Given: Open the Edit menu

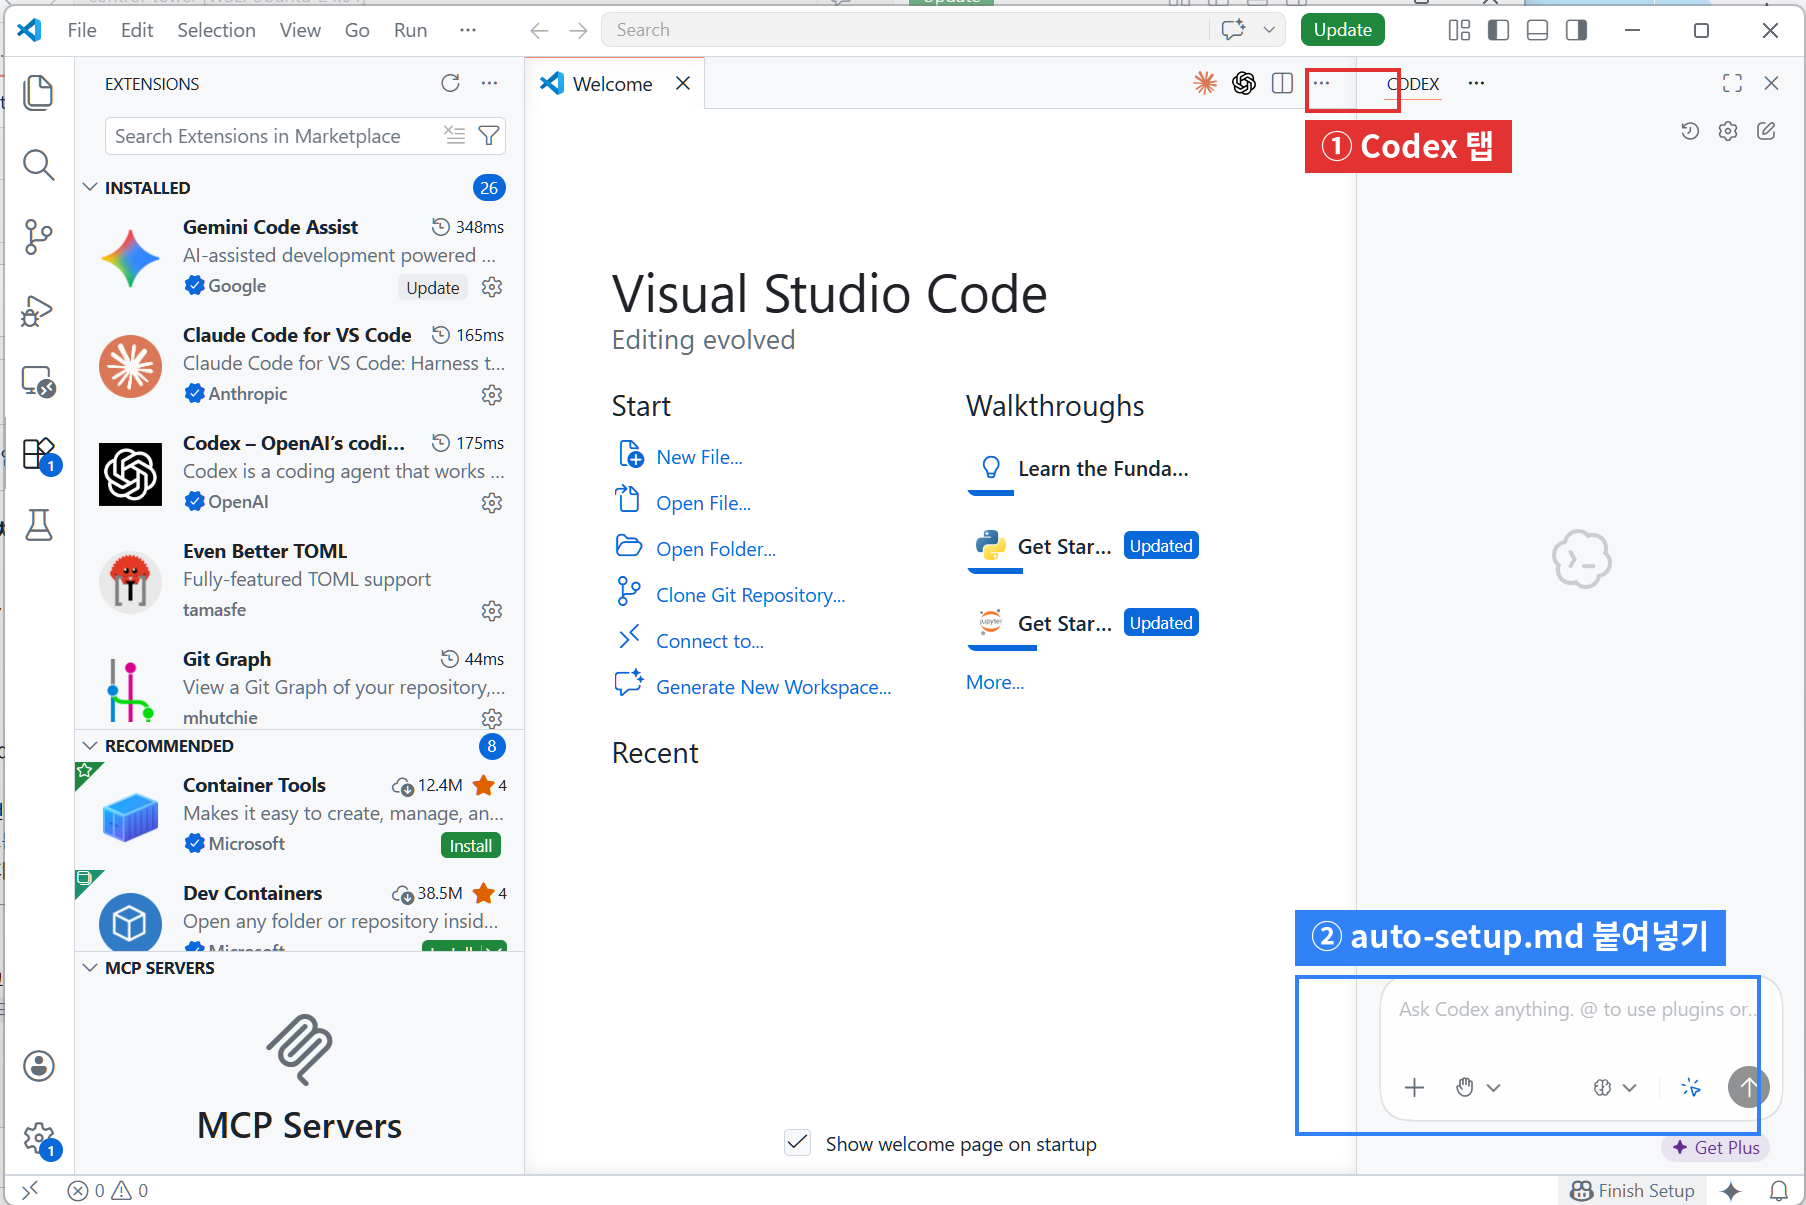Looking at the screenshot, I should (137, 30).
